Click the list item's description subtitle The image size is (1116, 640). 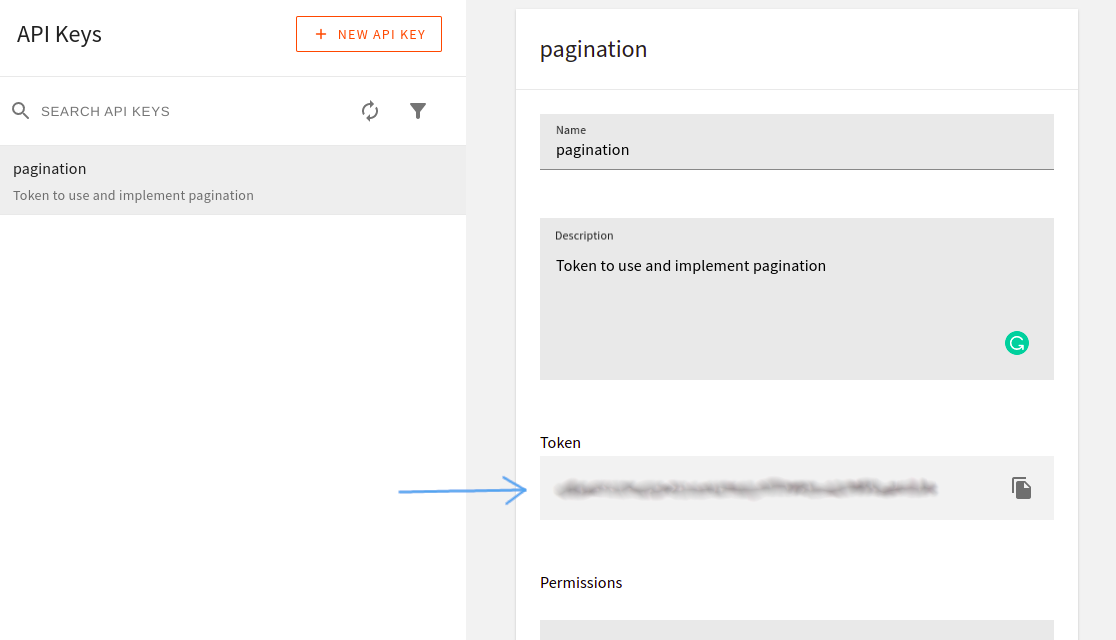point(133,196)
